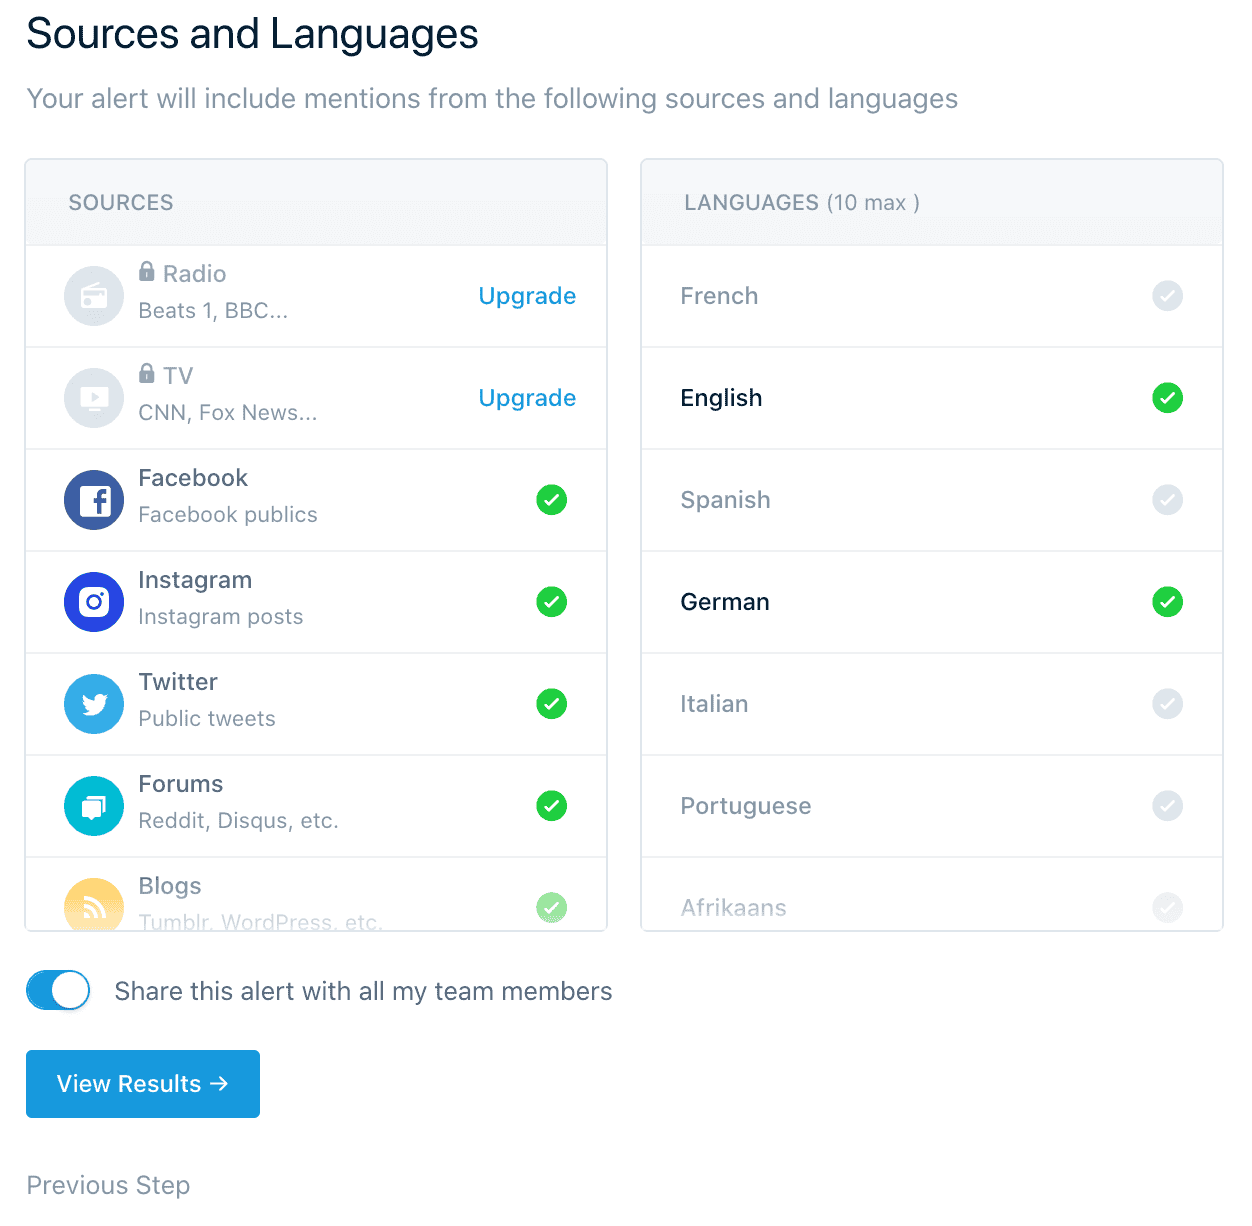Click the Twitter bird icon
The width and height of the screenshot is (1252, 1226).
(94, 704)
